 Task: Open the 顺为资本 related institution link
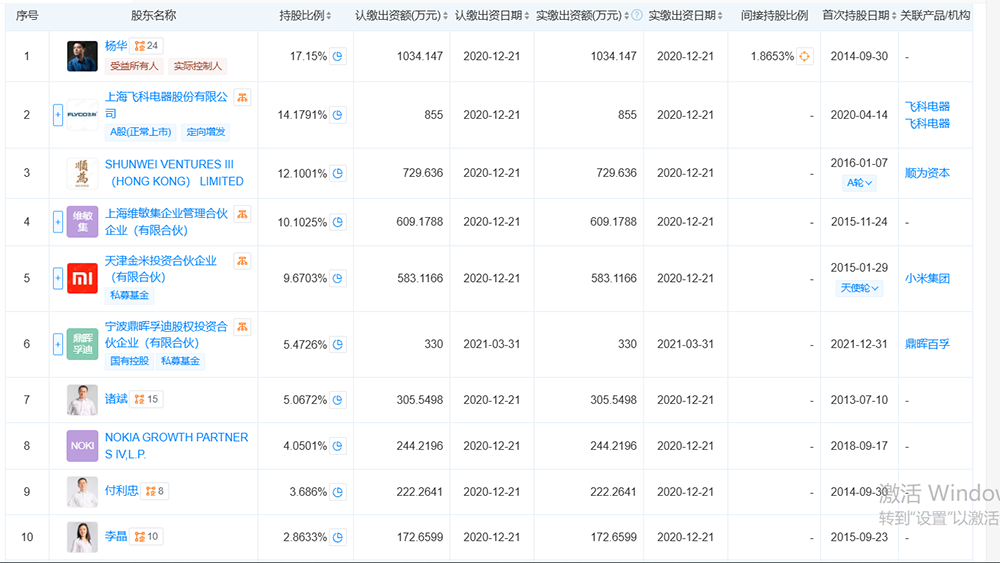pyautogui.click(x=927, y=173)
